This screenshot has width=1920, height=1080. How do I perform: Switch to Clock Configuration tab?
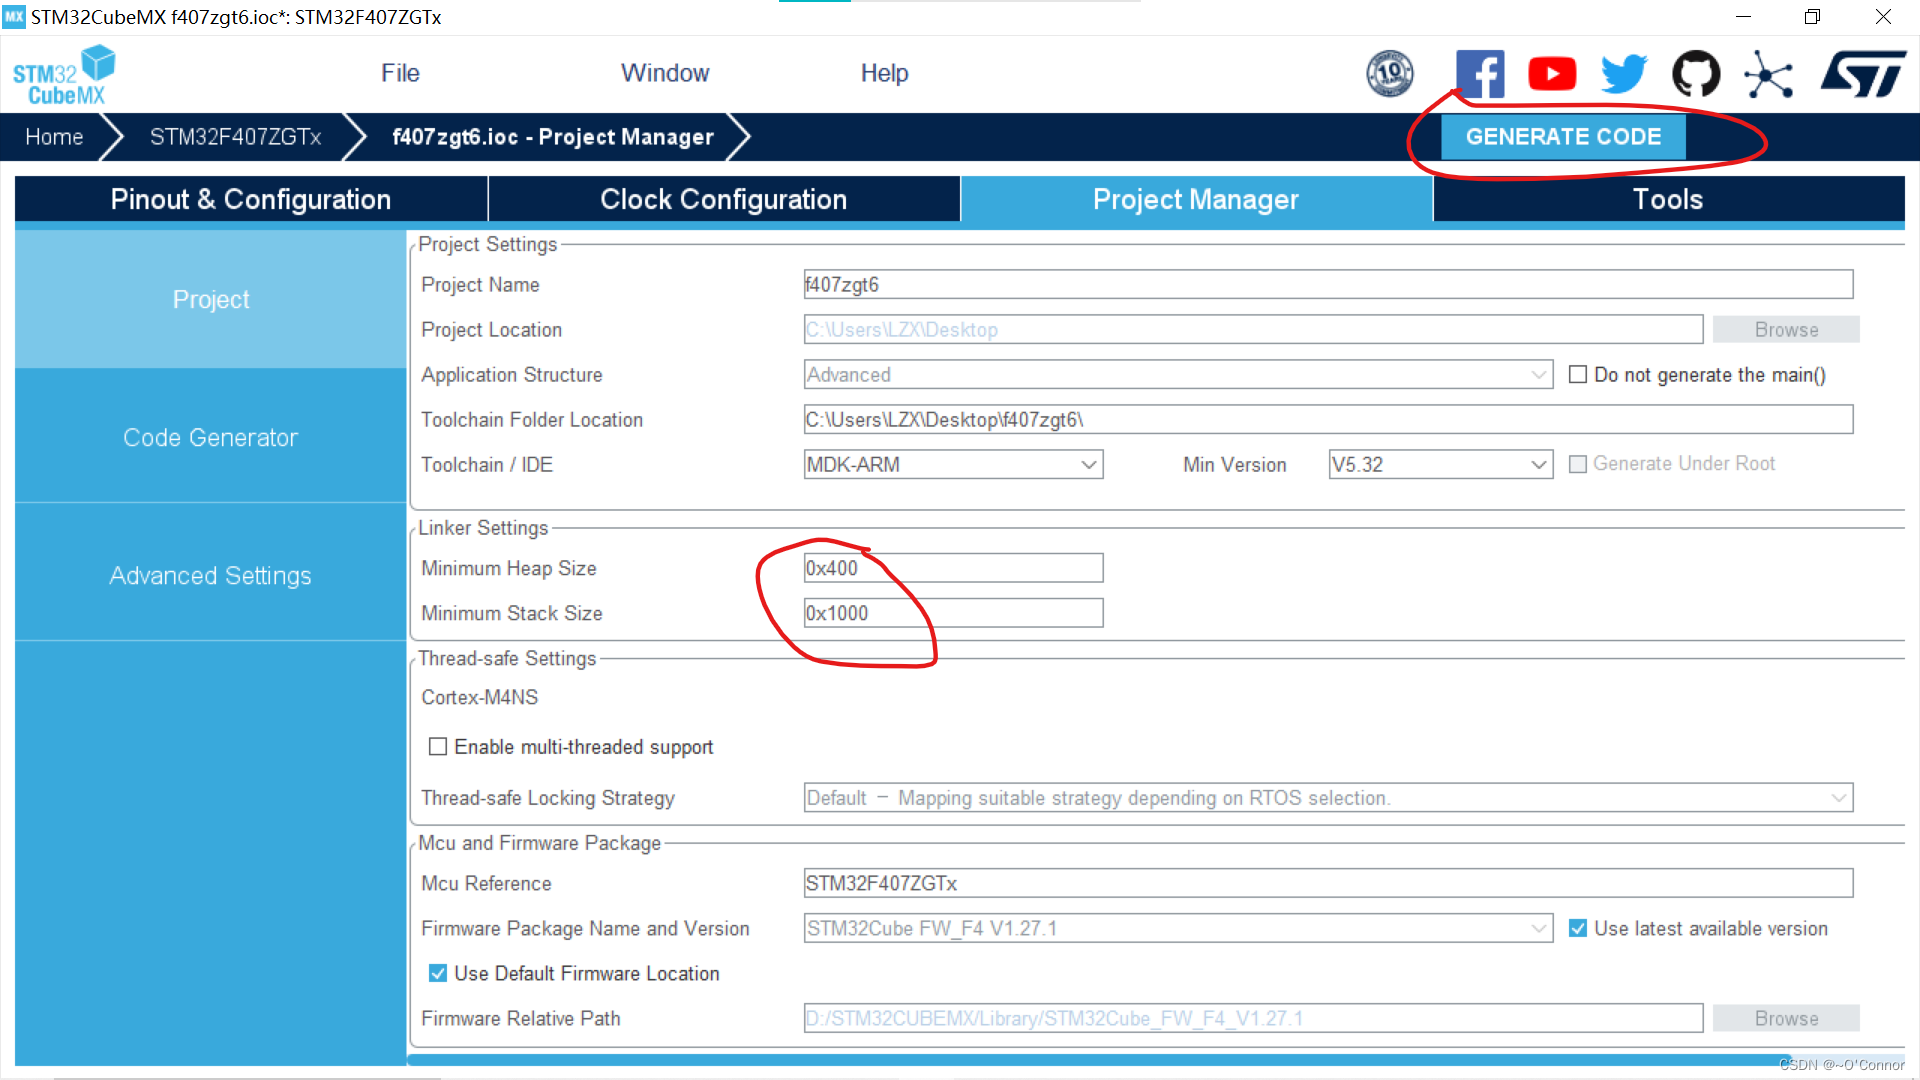coord(723,199)
